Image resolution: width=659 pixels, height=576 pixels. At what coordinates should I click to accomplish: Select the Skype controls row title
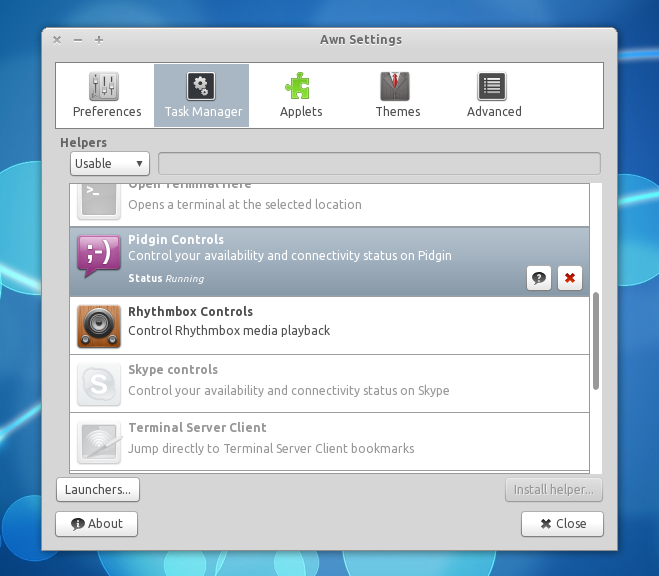pos(173,370)
